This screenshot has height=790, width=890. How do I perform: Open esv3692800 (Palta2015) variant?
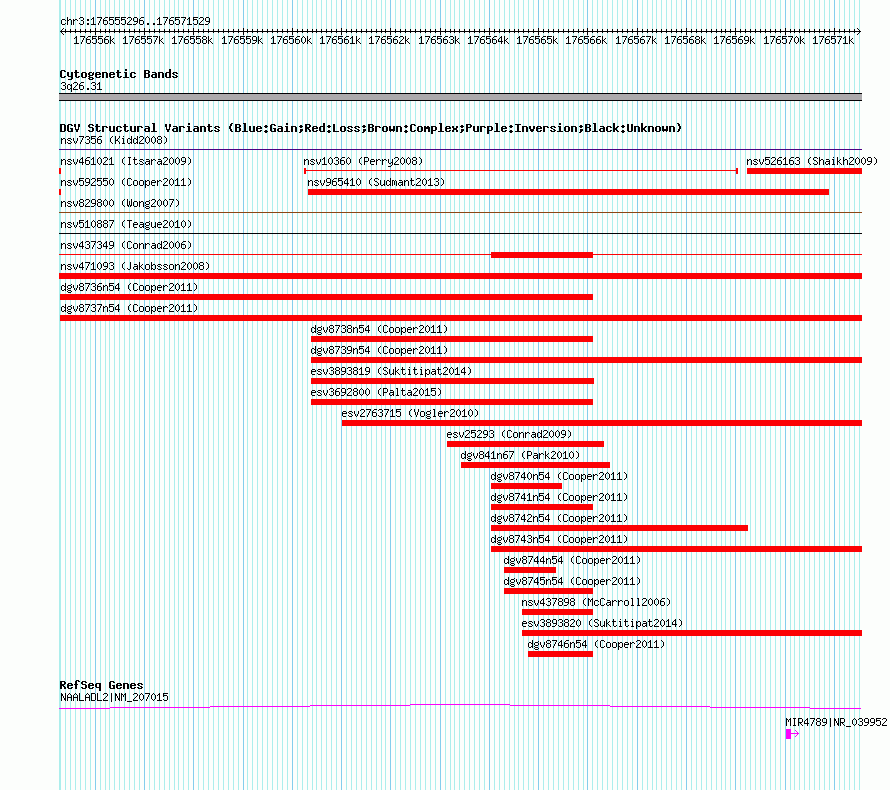(376, 392)
